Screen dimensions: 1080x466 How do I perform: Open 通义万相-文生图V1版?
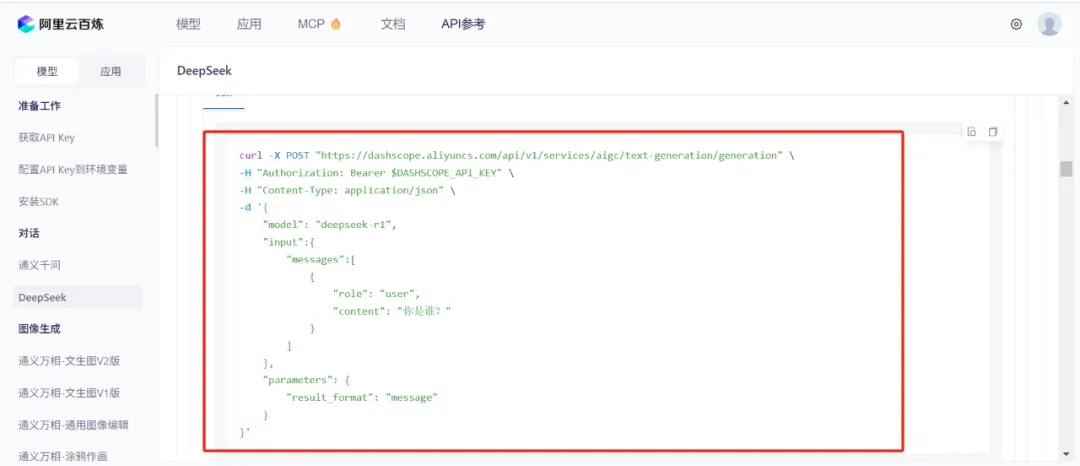point(70,393)
